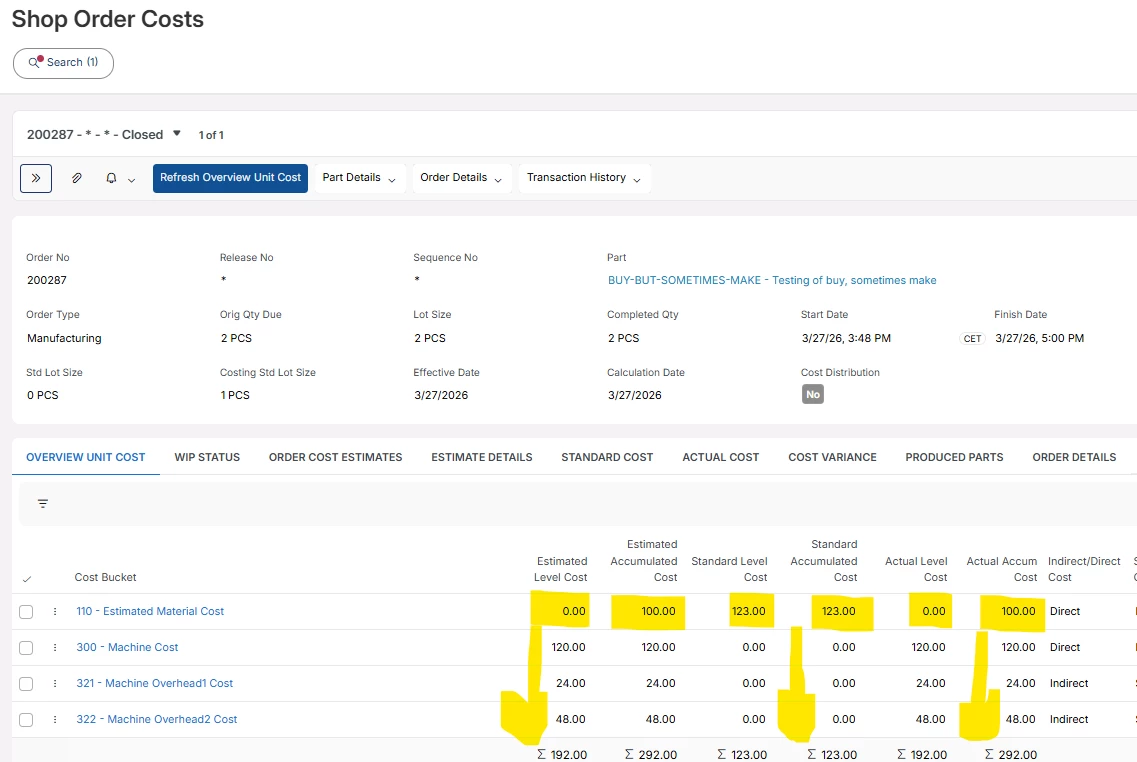Check the 322 - Machine Overhead2 Cost row
The height and width of the screenshot is (762, 1137).
26,720
